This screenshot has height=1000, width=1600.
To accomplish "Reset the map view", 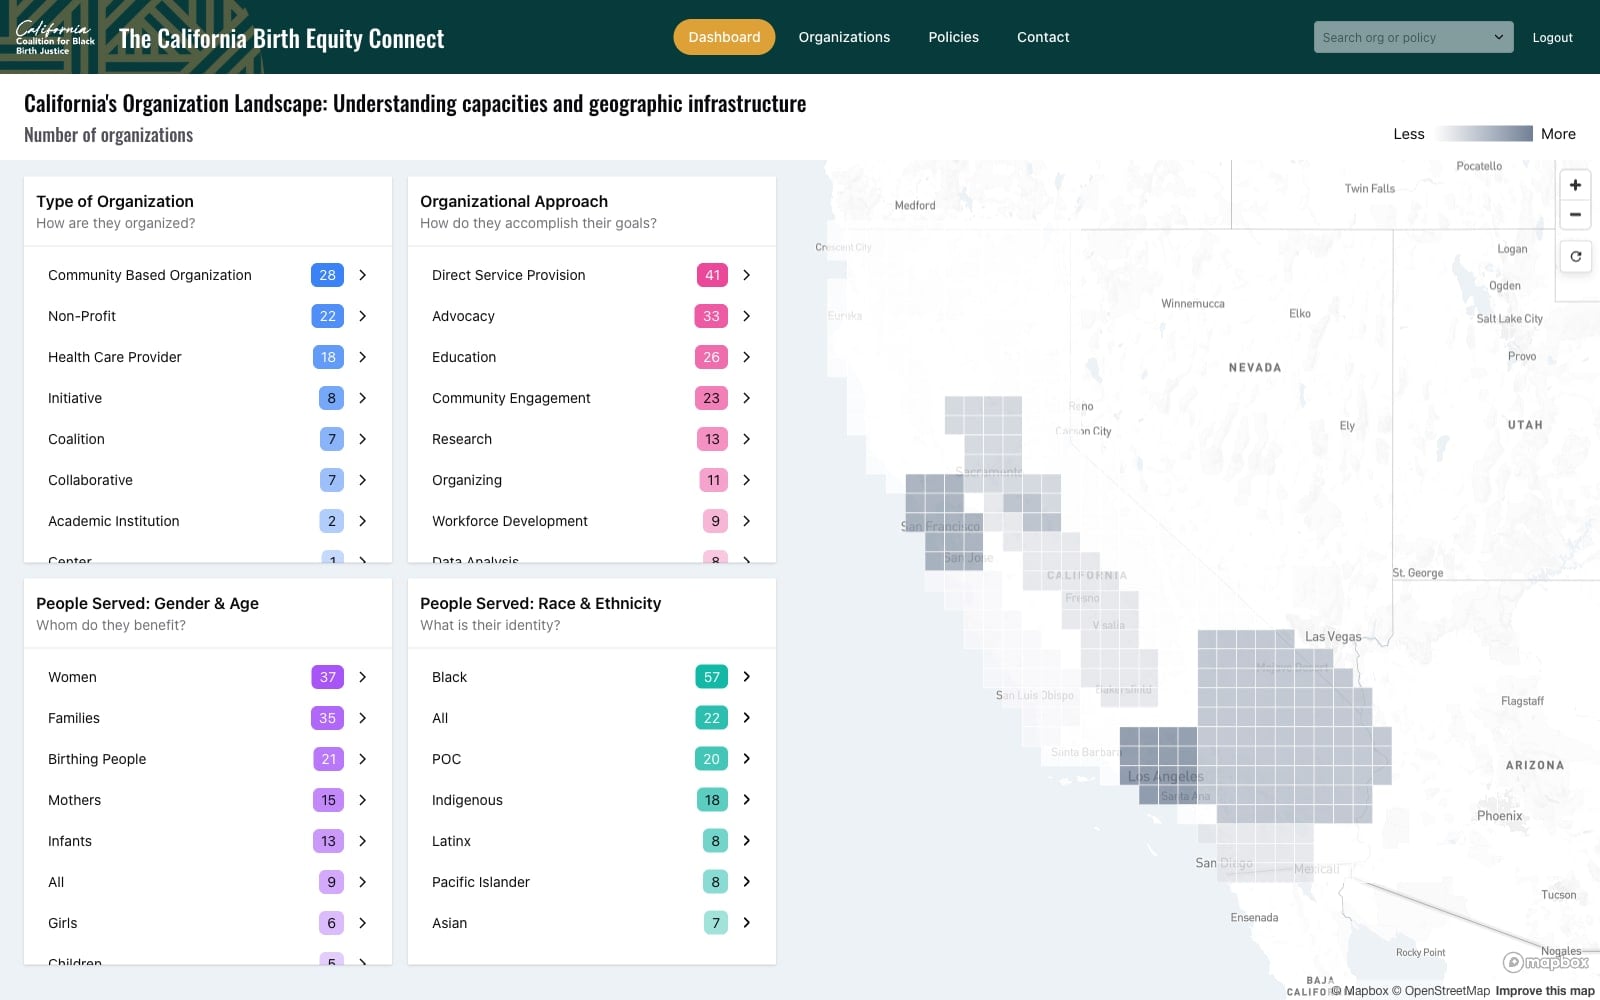I will [x=1575, y=257].
